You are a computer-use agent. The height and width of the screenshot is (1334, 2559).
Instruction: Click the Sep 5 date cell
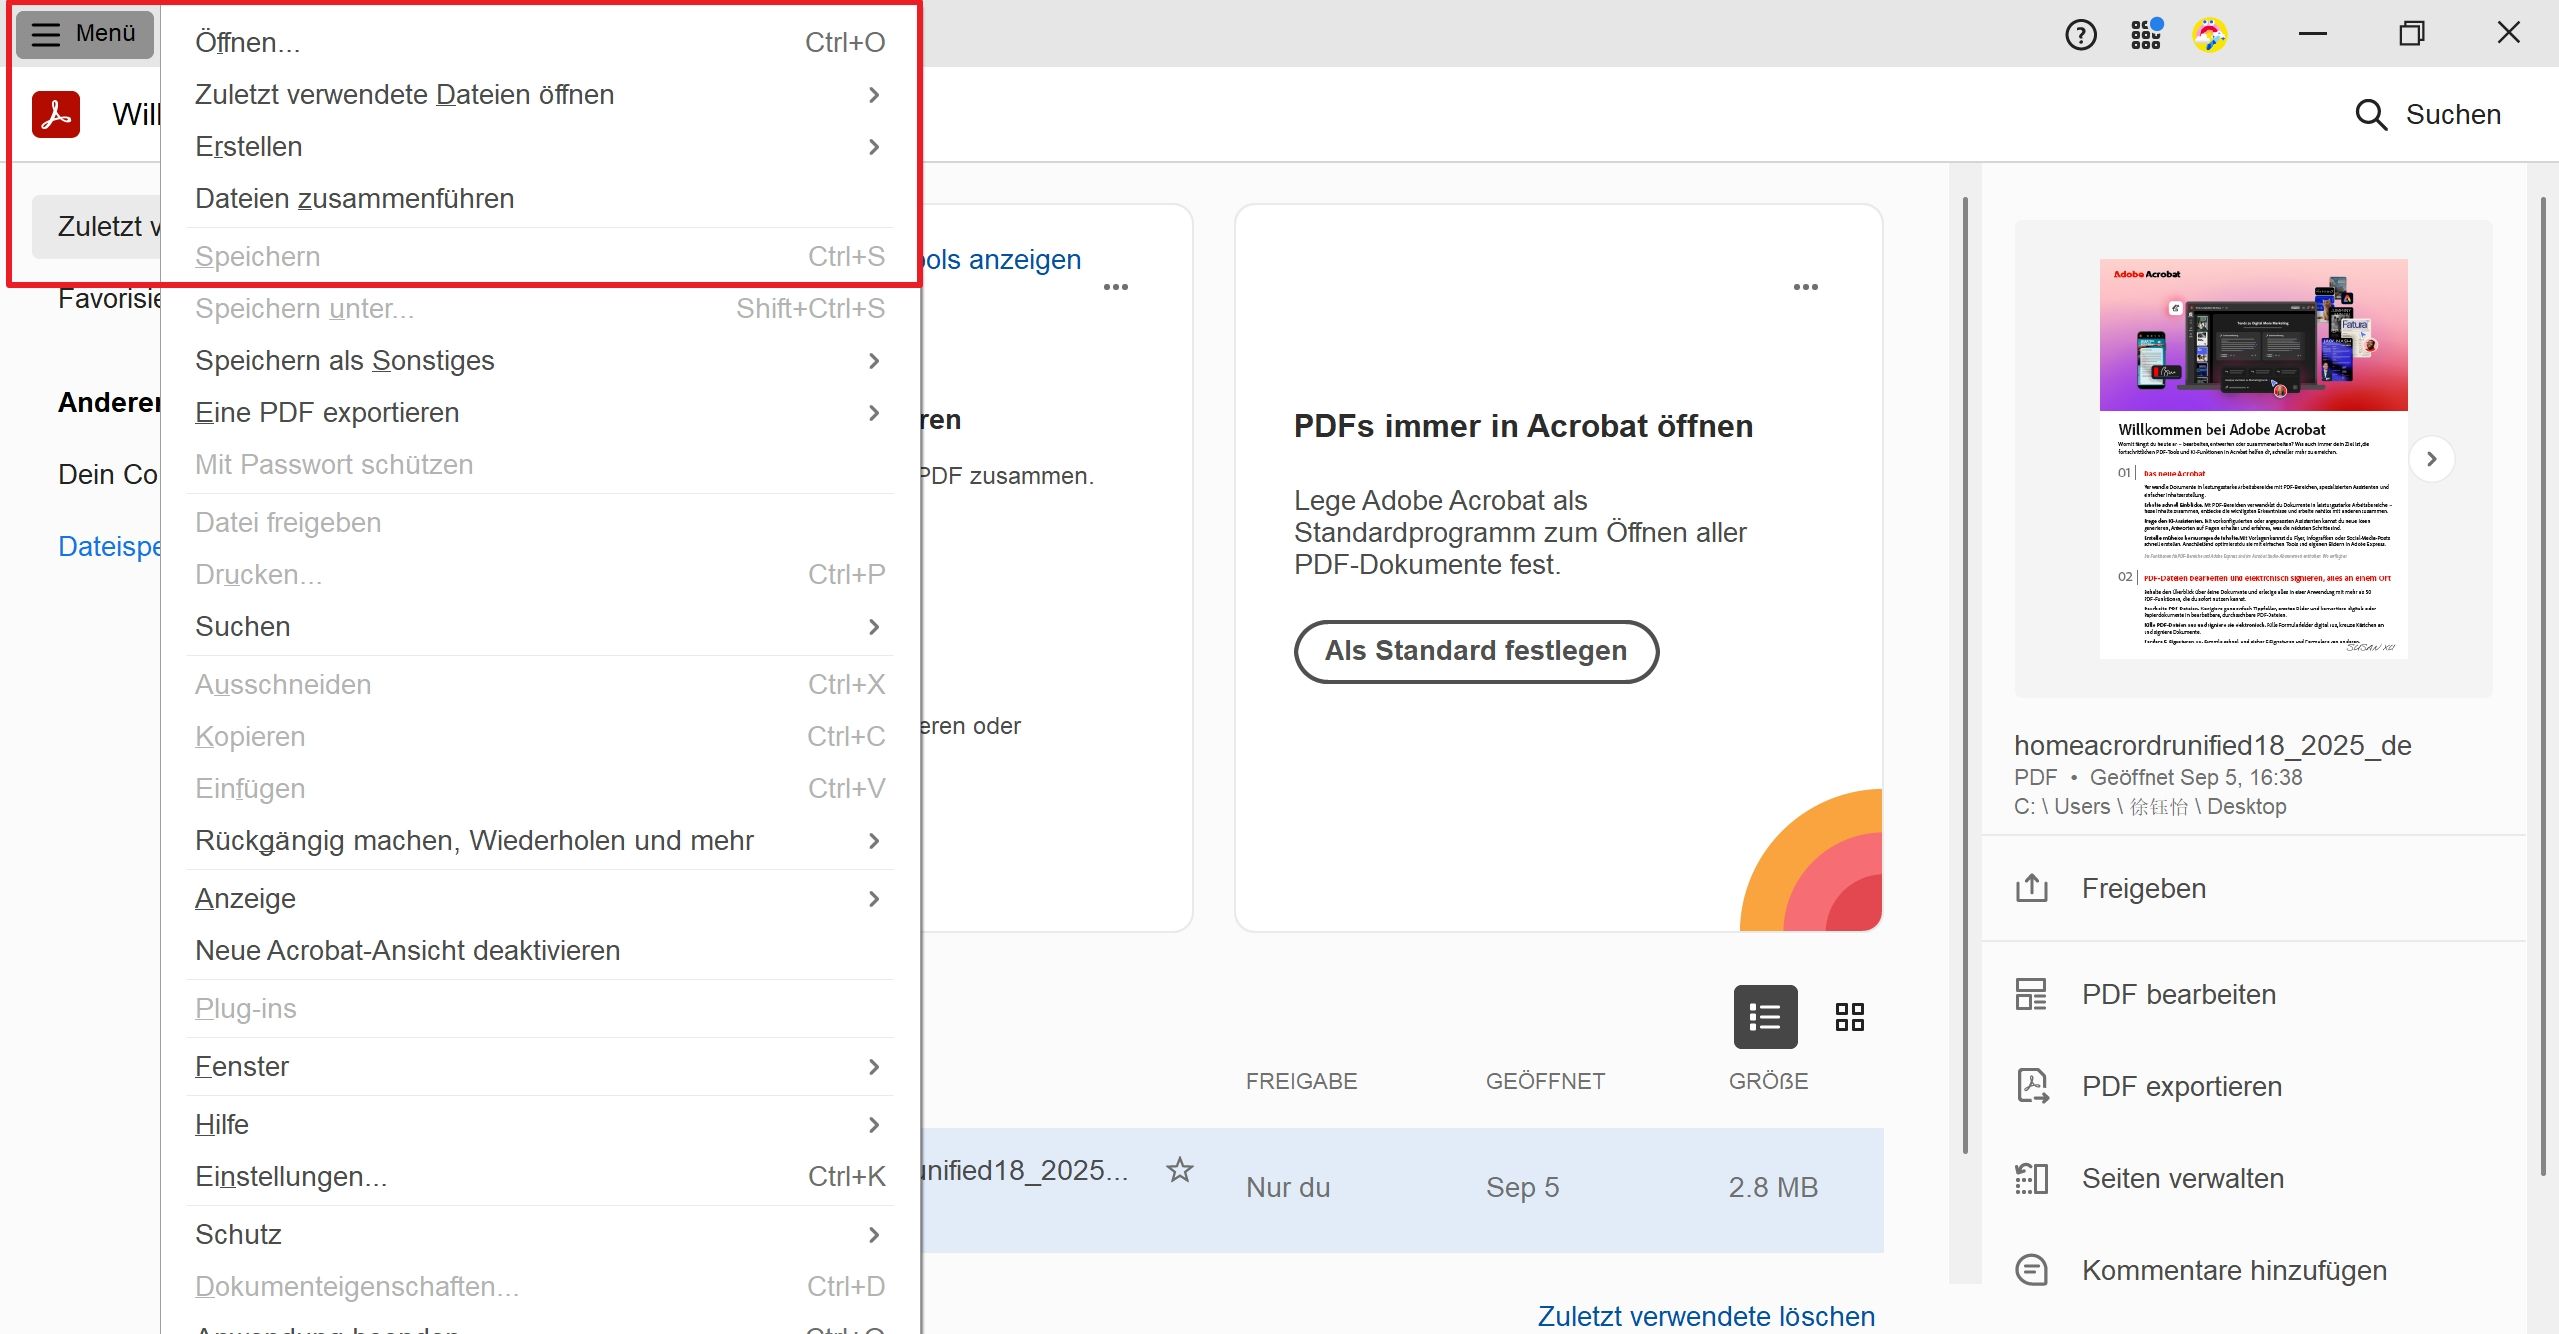click(x=1522, y=1187)
